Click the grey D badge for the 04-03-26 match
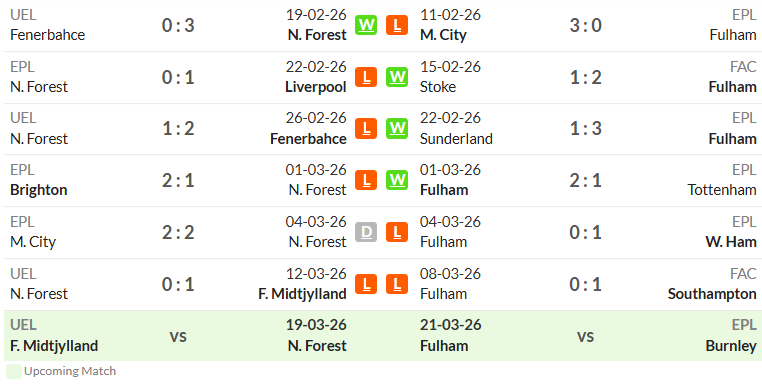 [366, 232]
